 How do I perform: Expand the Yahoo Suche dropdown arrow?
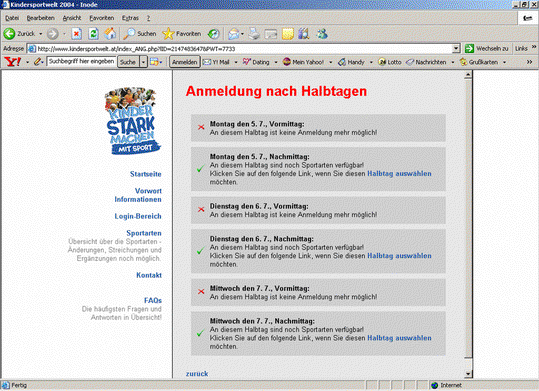coord(143,62)
